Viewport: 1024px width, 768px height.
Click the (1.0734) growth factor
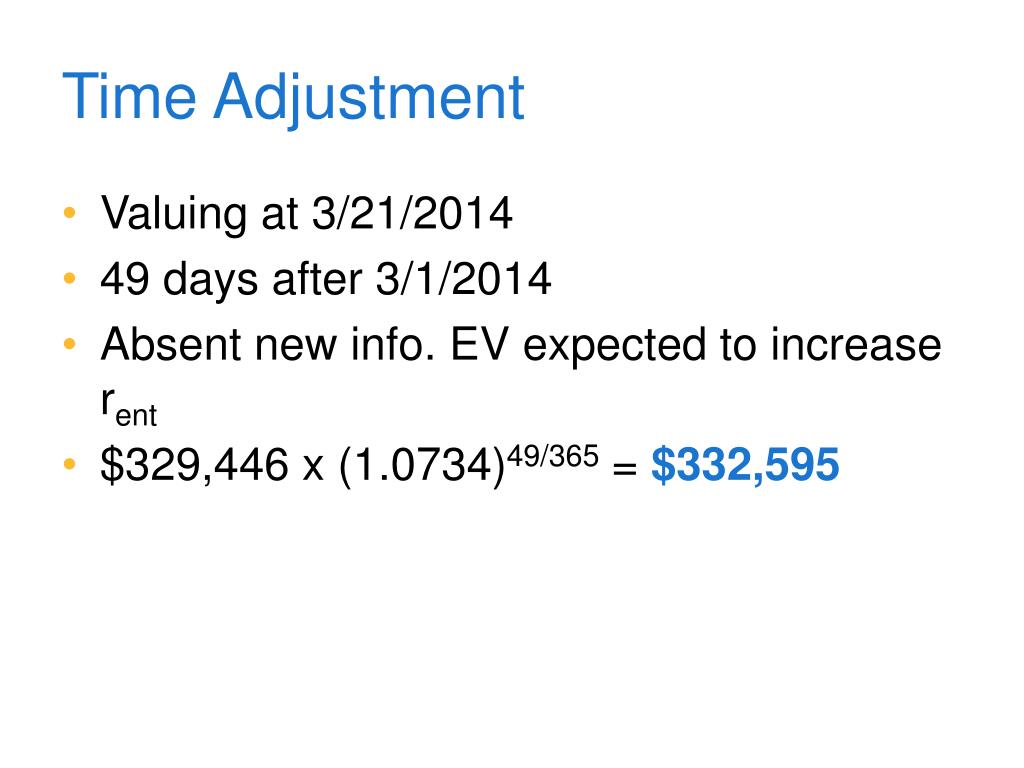click(419, 467)
